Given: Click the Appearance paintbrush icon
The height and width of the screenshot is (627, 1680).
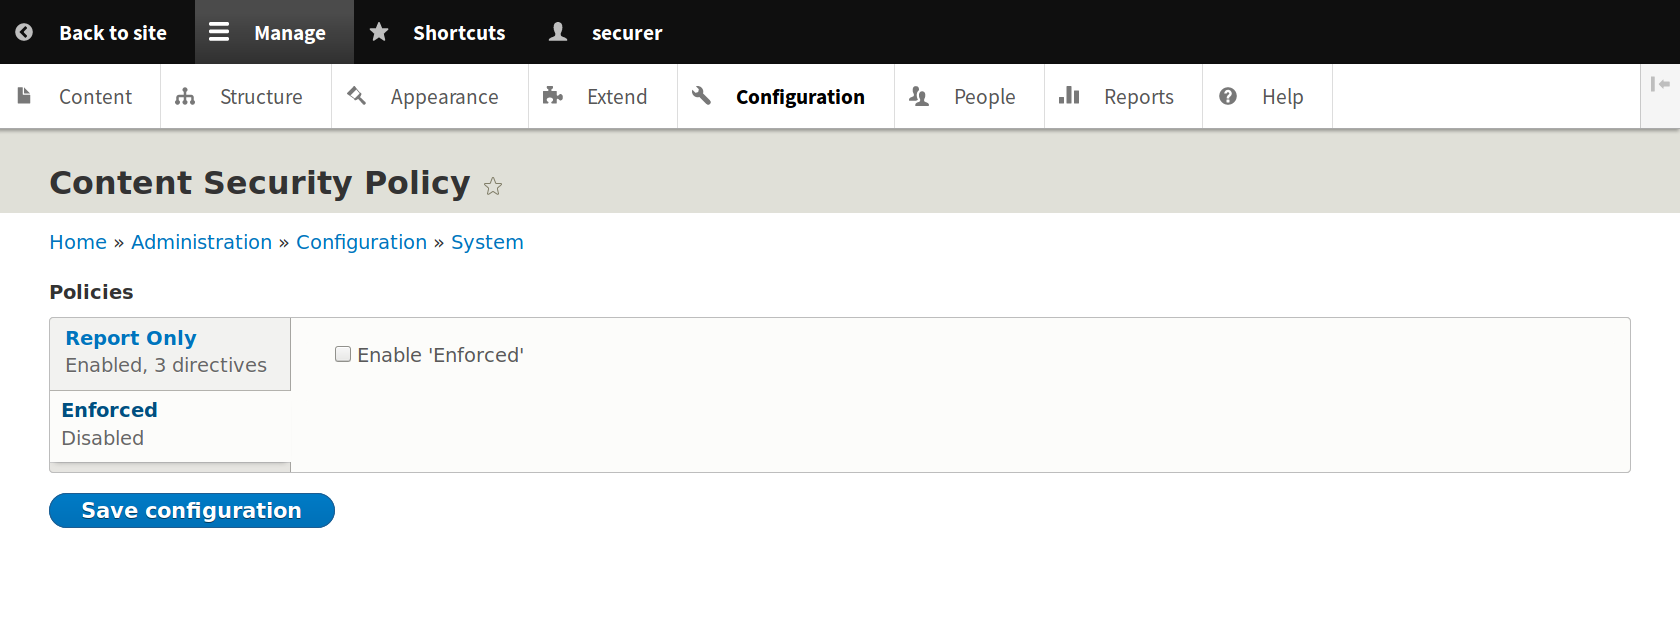Looking at the screenshot, I should pos(357,96).
